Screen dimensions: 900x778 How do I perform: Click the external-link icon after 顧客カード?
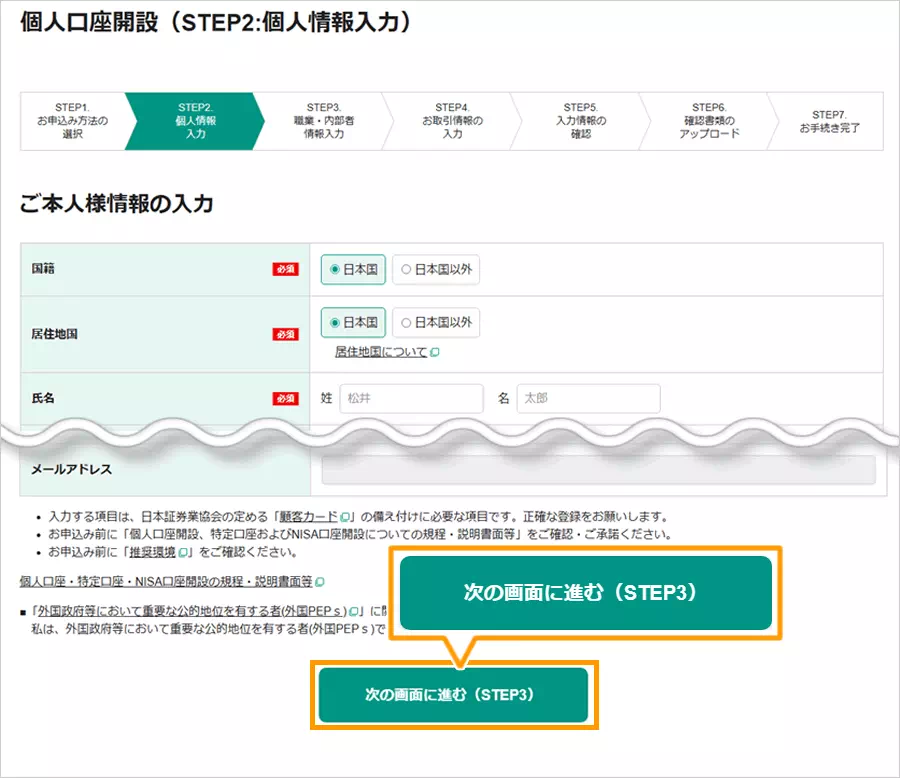(x=344, y=517)
